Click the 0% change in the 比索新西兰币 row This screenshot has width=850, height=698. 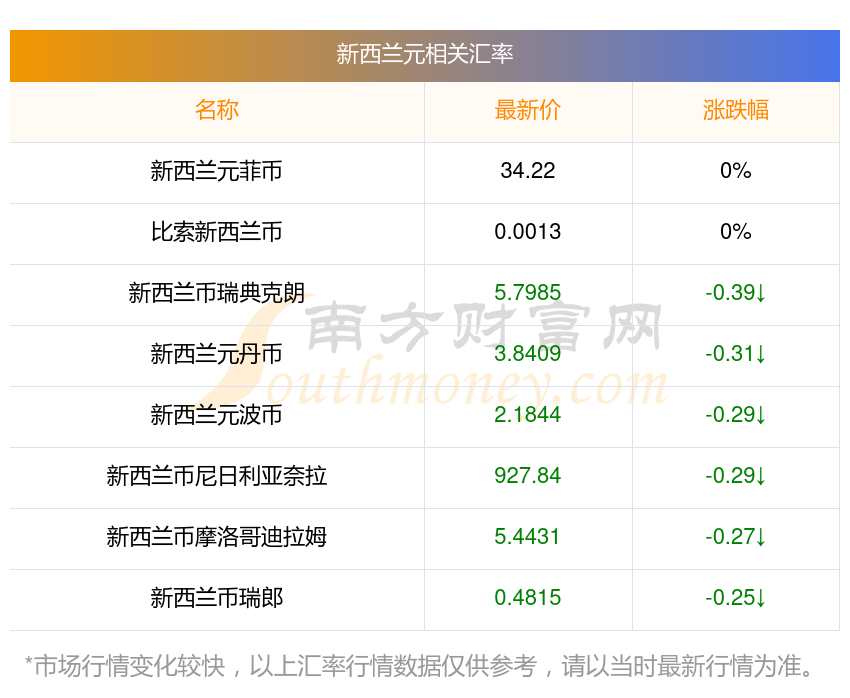pyautogui.click(x=736, y=232)
